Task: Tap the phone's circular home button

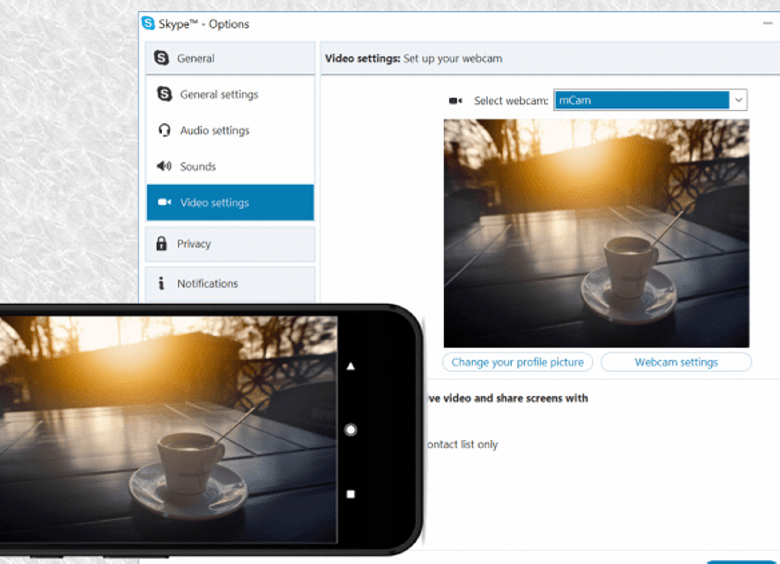Action: [x=351, y=430]
